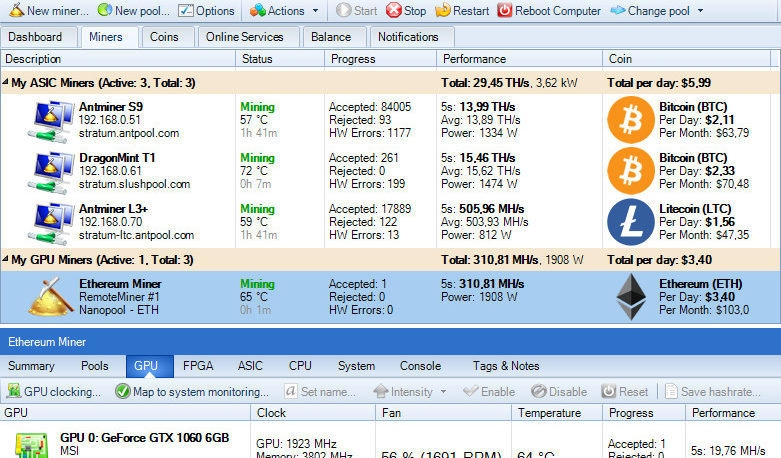Select the DragonMint T1 miner icon

click(51, 172)
